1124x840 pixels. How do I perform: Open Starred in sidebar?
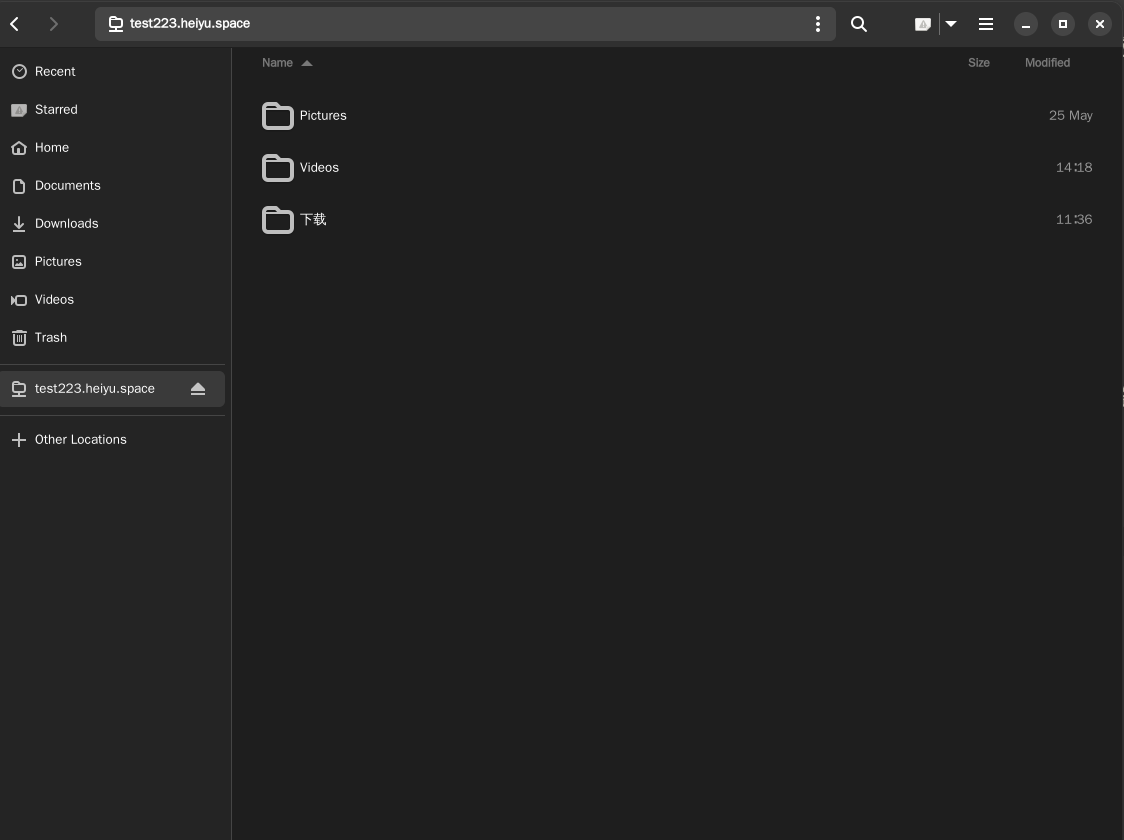(113, 110)
